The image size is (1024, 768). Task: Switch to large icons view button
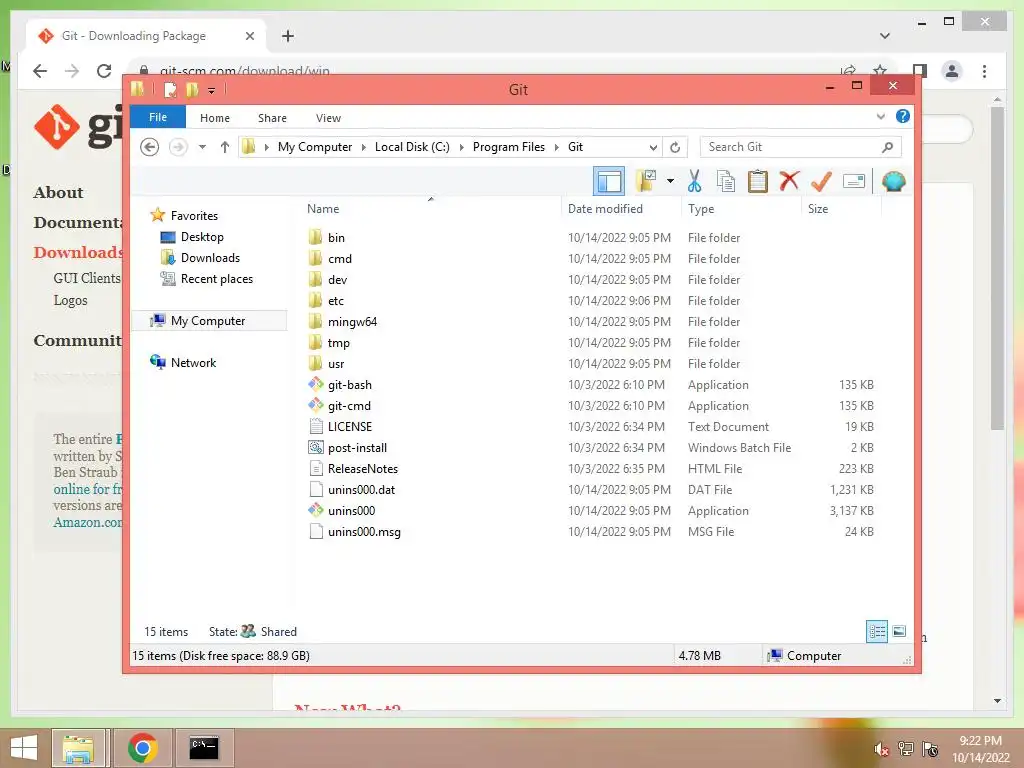point(899,631)
